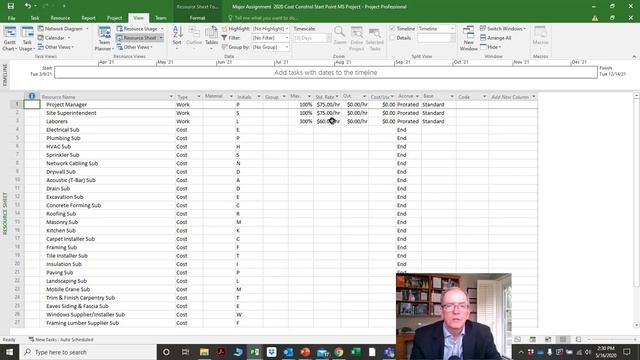Screen dimensions: 640x360
Task: Open the Team Planner view
Action: 104,39
